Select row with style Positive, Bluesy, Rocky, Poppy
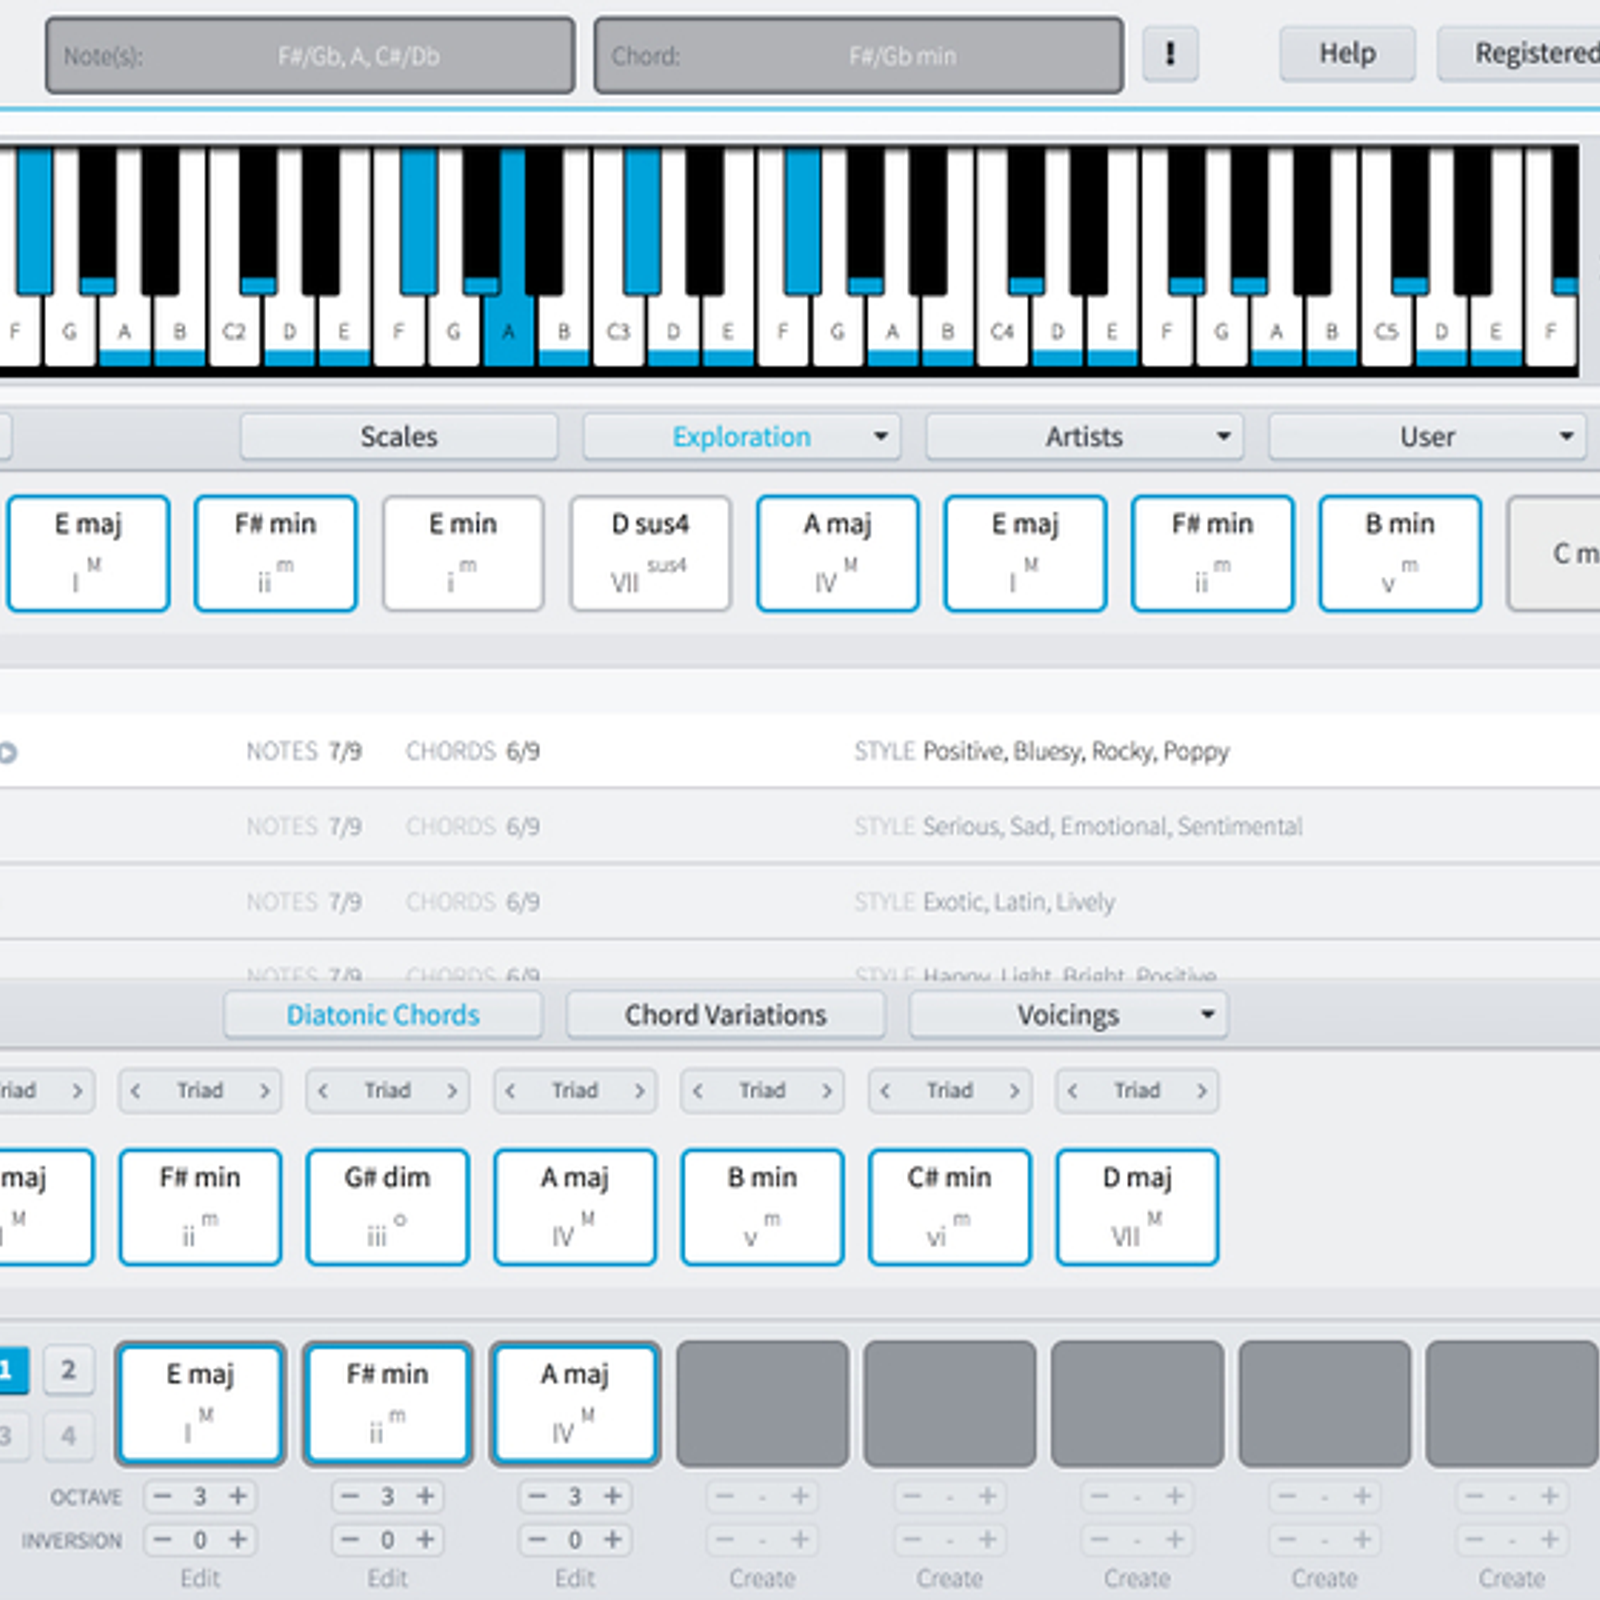The width and height of the screenshot is (1600, 1600). [x=800, y=751]
